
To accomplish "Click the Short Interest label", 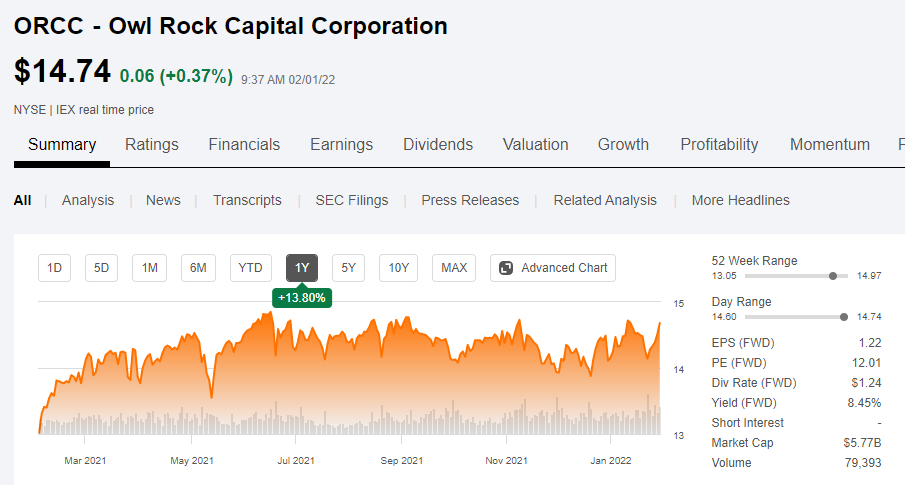I will coord(747,423).
